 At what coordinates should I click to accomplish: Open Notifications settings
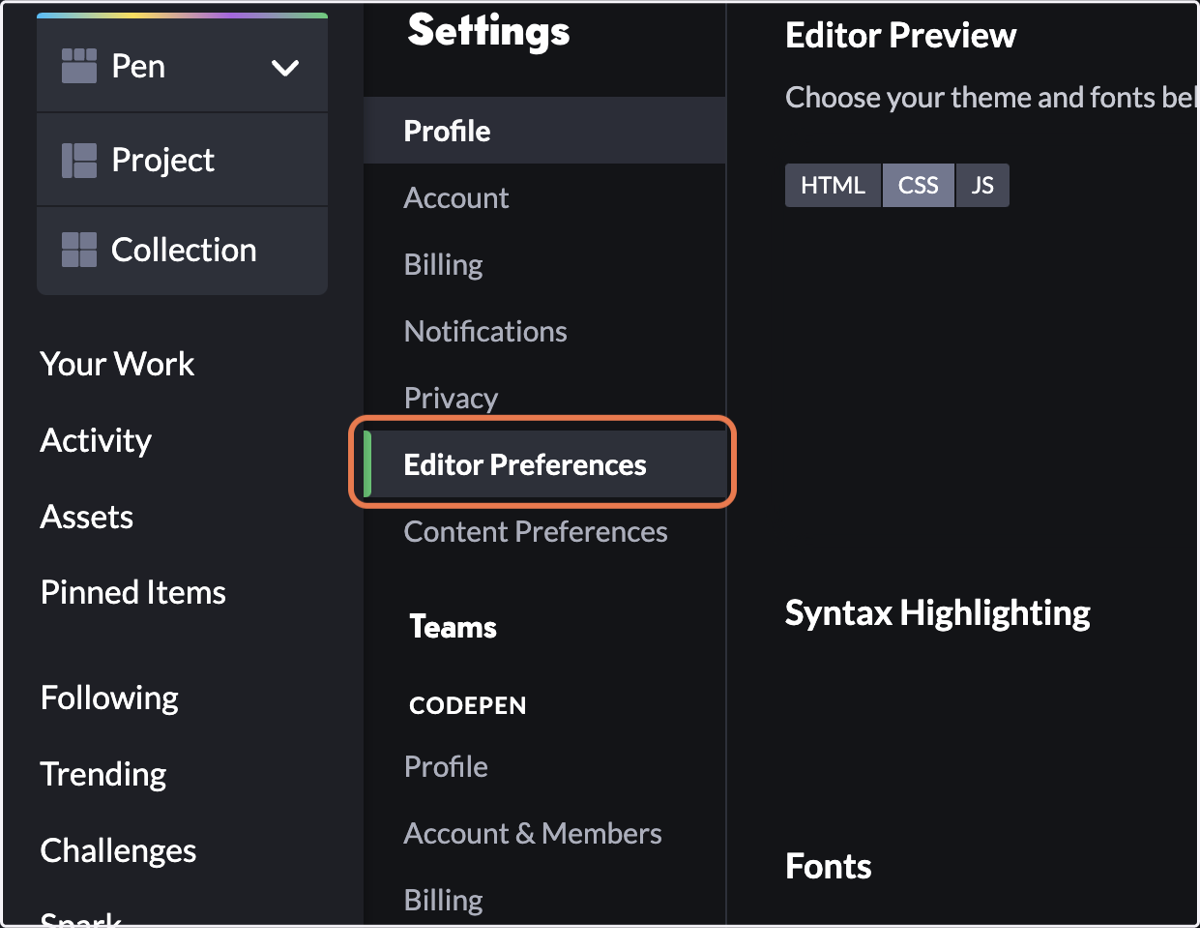tap(485, 331)
